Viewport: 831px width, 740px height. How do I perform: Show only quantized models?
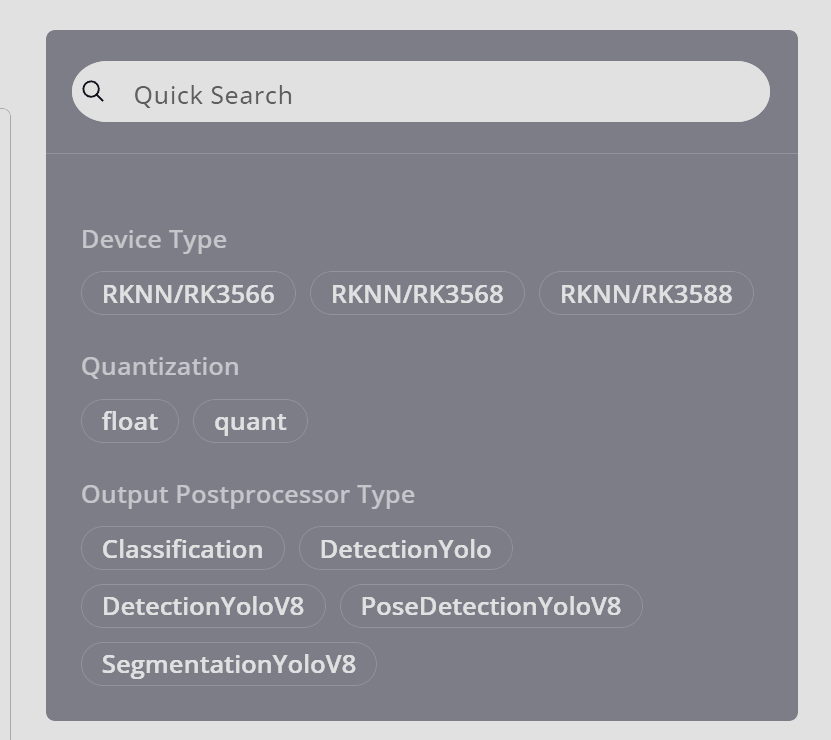point(250,421)
